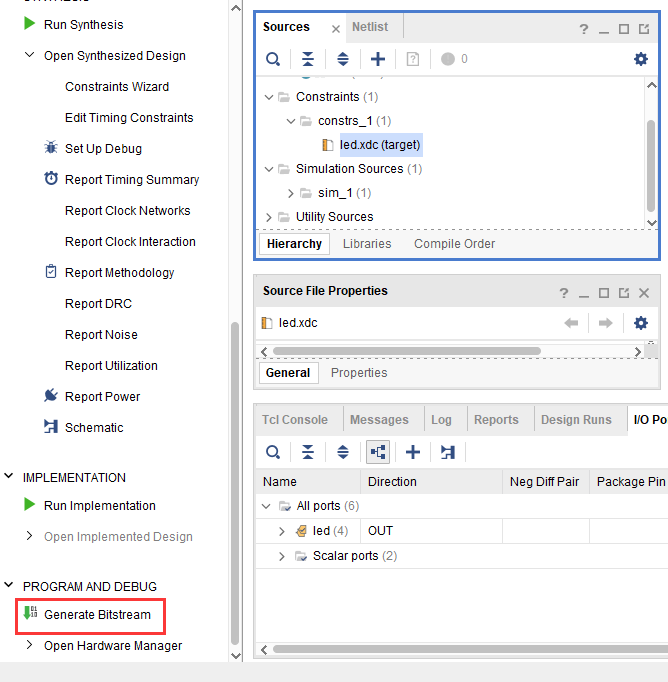
Task: Open Report DRC
Action: click(x=98, y=304)
